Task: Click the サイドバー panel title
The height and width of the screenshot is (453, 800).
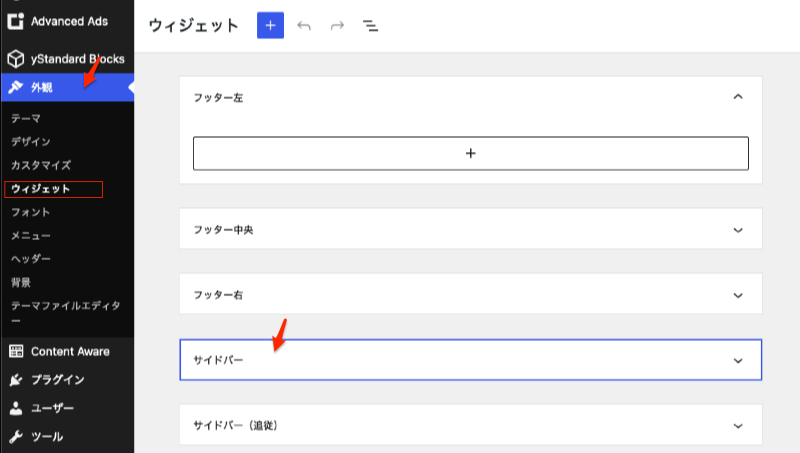Action: 218,360
